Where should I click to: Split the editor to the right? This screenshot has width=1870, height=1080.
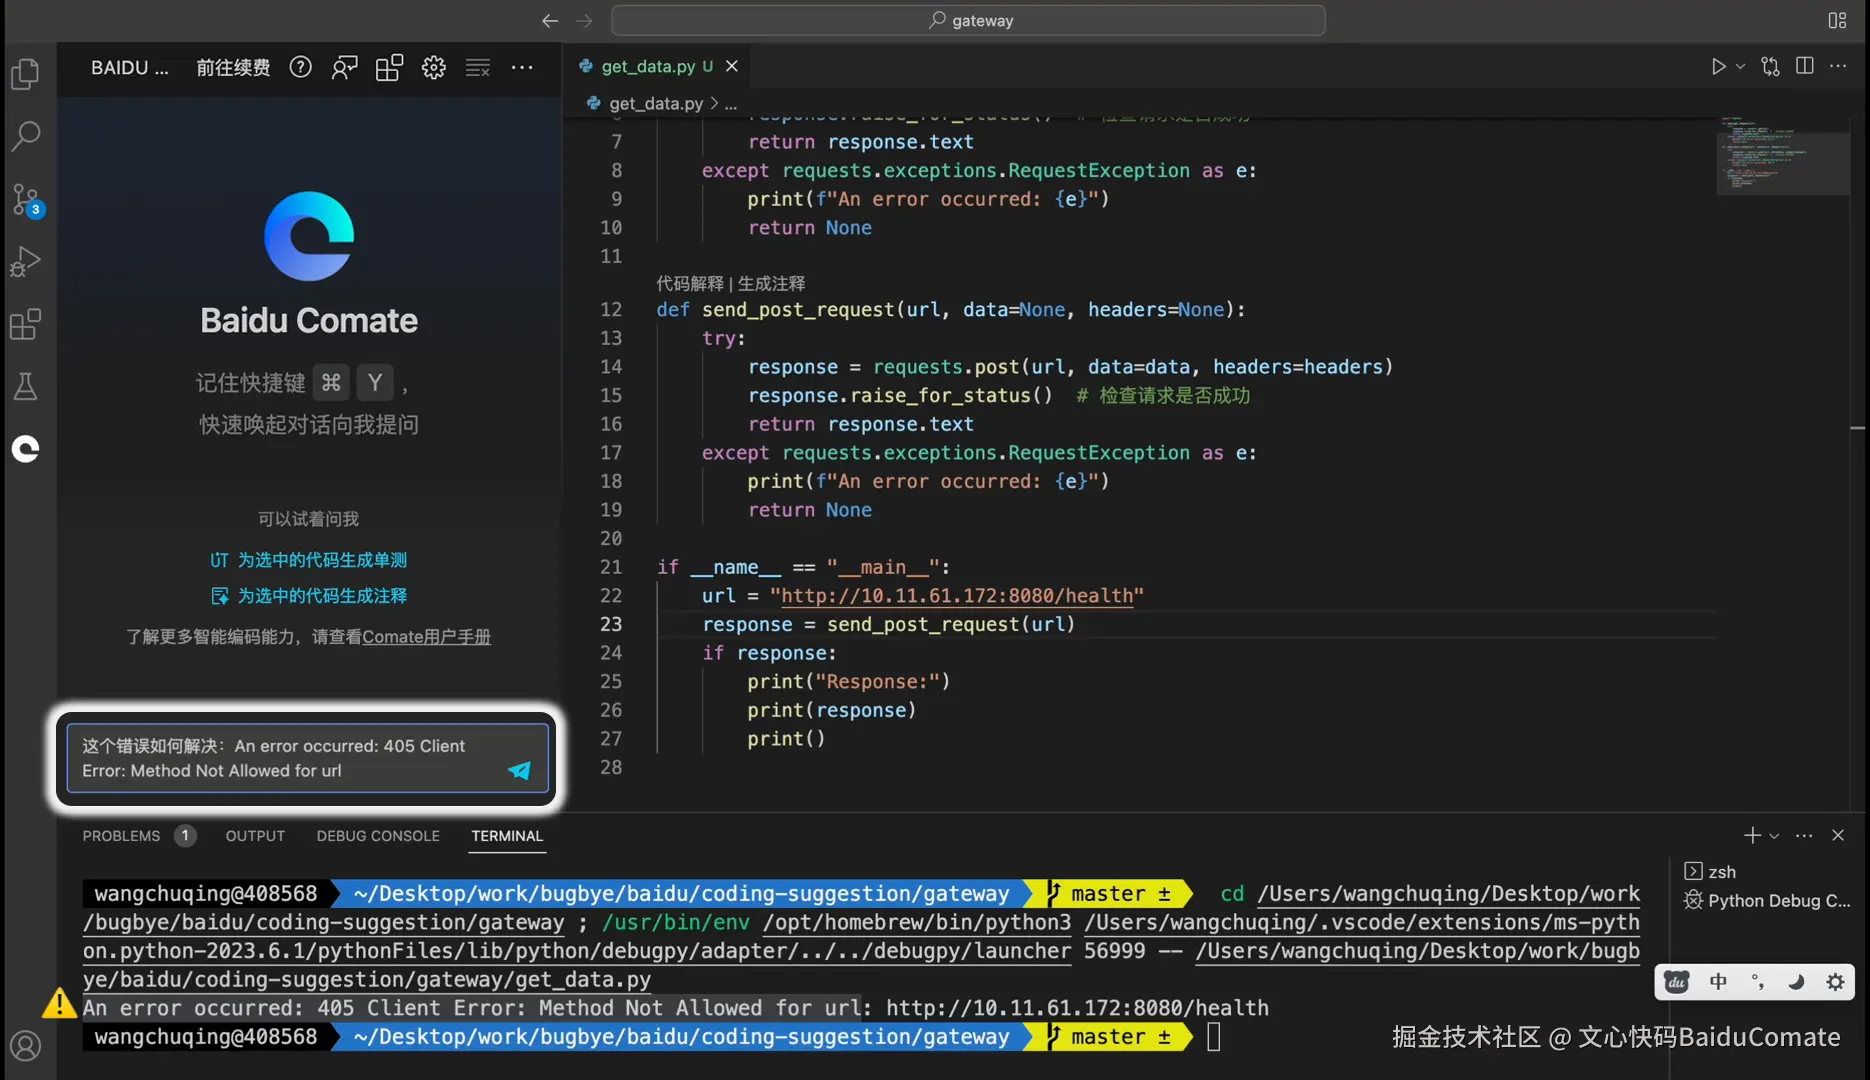1805,66
